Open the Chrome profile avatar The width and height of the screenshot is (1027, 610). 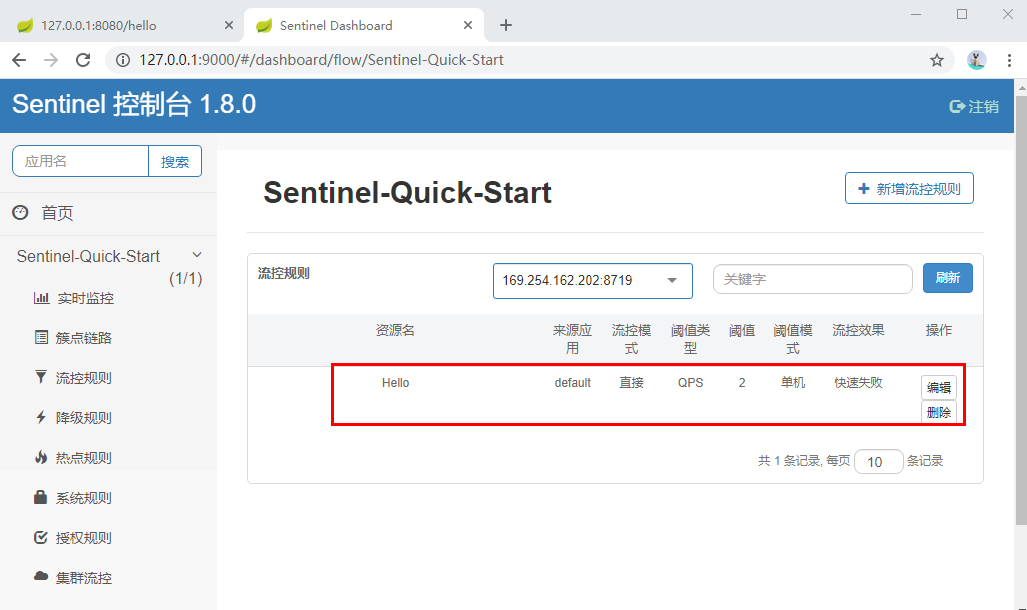tap(976, 60)
